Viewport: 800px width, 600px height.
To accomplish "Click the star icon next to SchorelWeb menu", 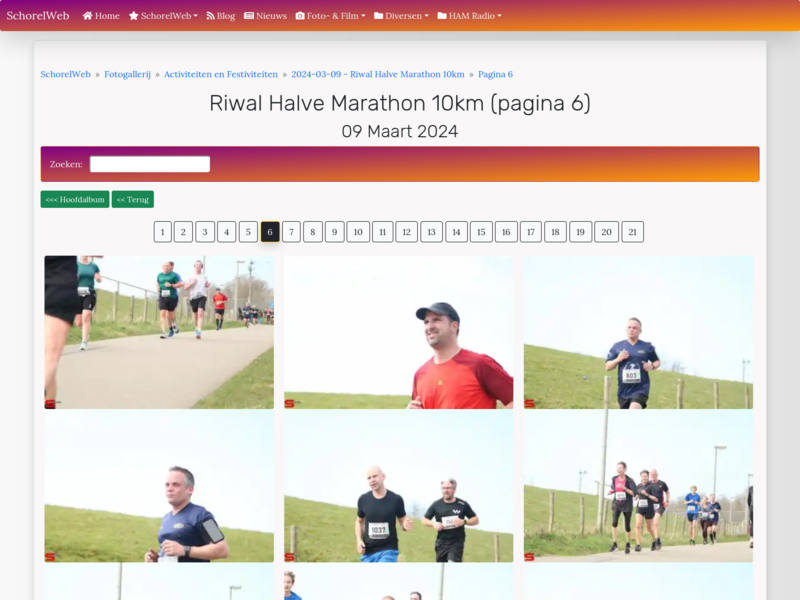I will (x=134, y=16).
